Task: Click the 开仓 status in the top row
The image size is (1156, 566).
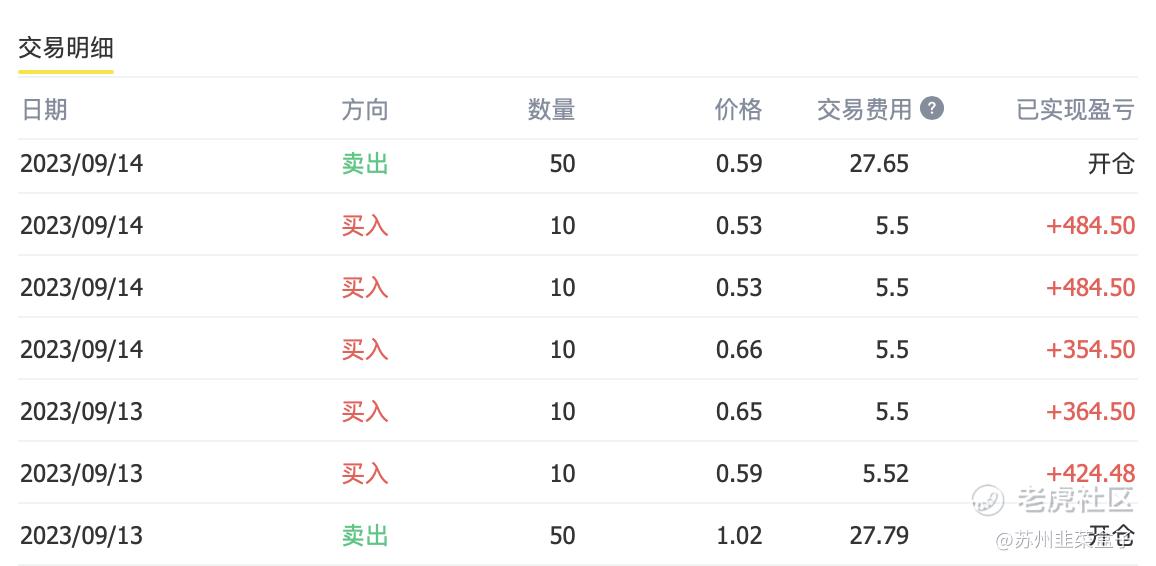Action: point(1111,164)
